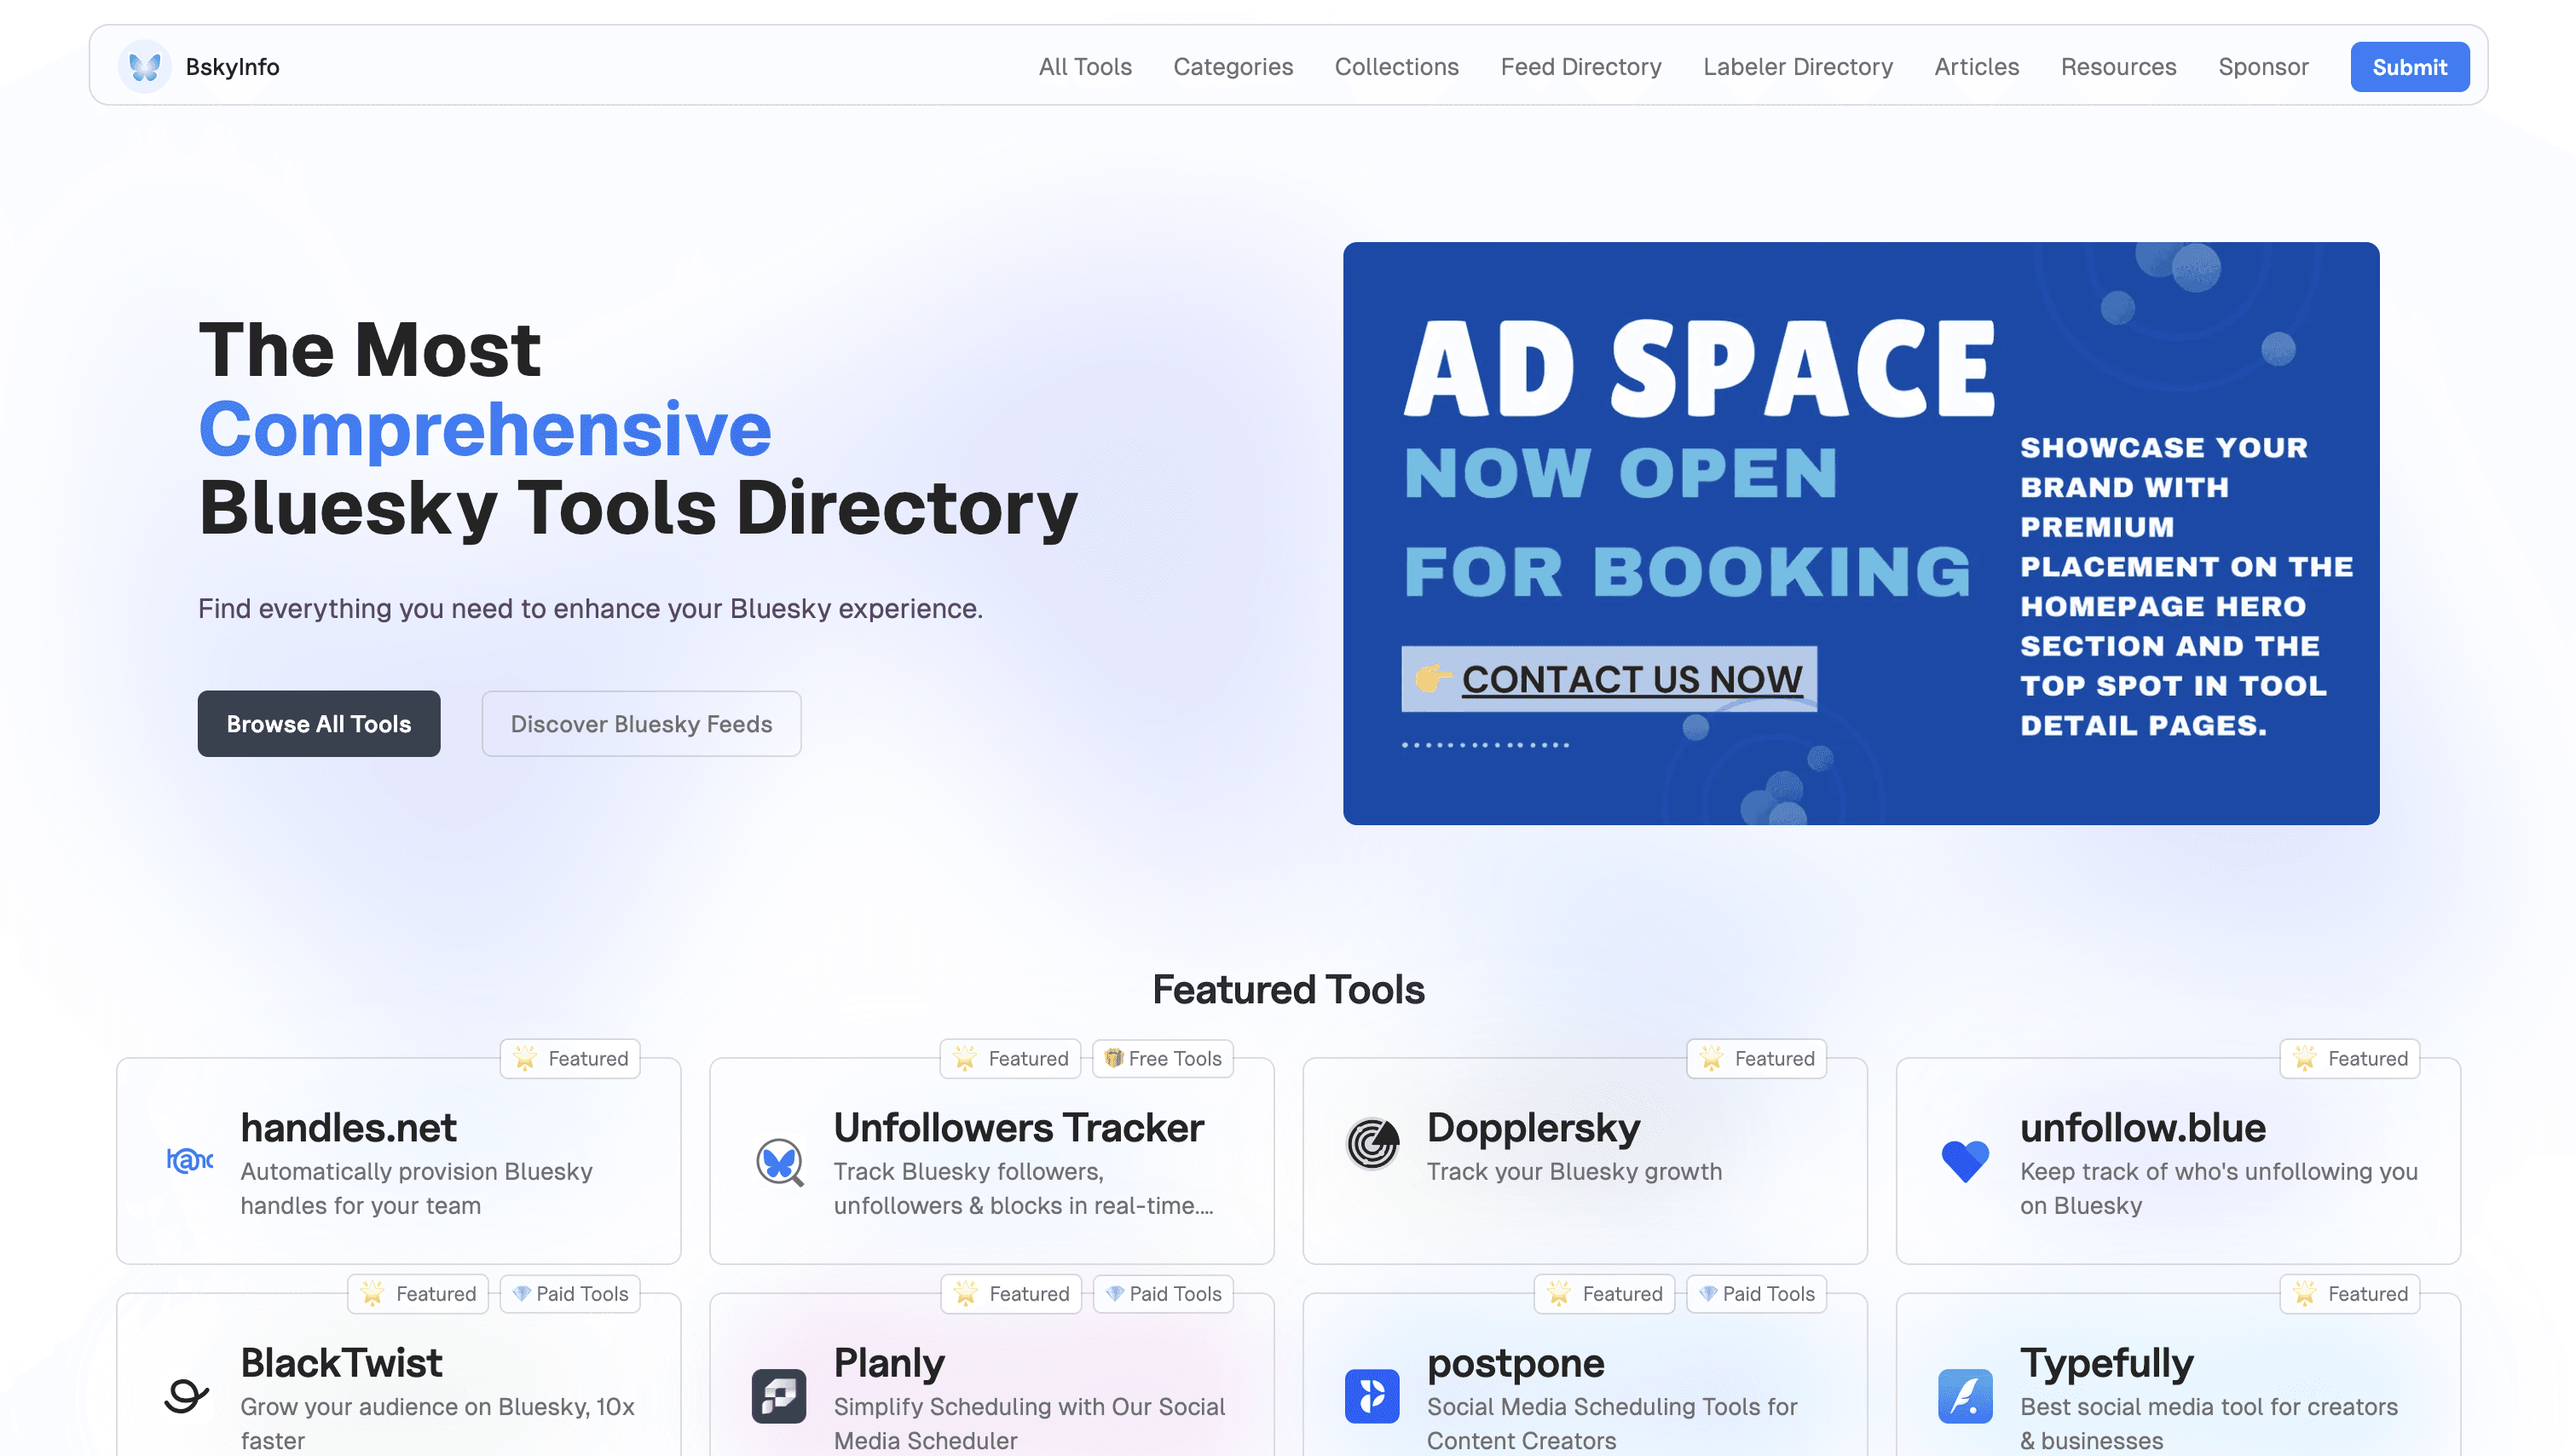This screenshot has height=1456, width=2576.
Task: Click the unfollow.blue heart icon
Action: pos(1965,1161)
